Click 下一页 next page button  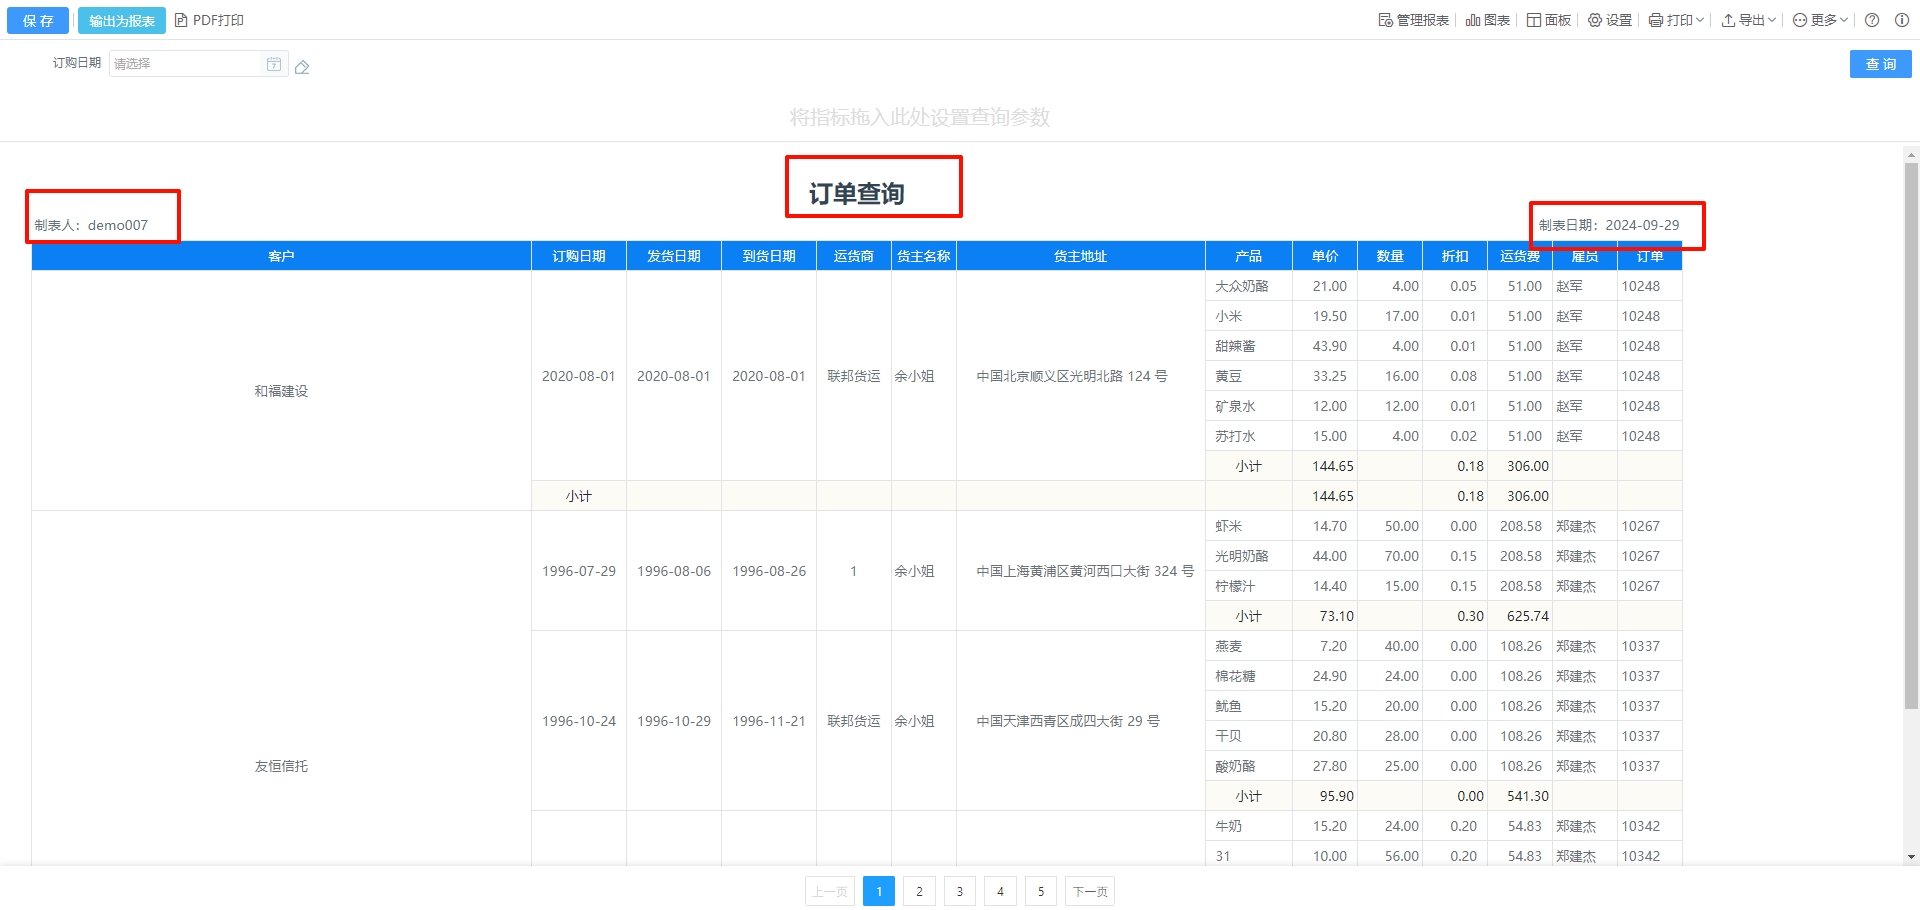tap(1089, 891)
